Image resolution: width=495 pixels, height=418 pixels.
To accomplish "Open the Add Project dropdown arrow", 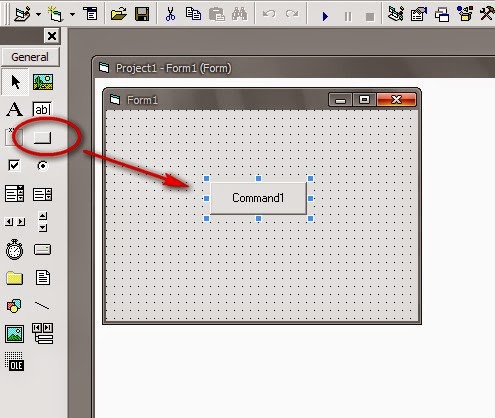I will click(39, 14).
